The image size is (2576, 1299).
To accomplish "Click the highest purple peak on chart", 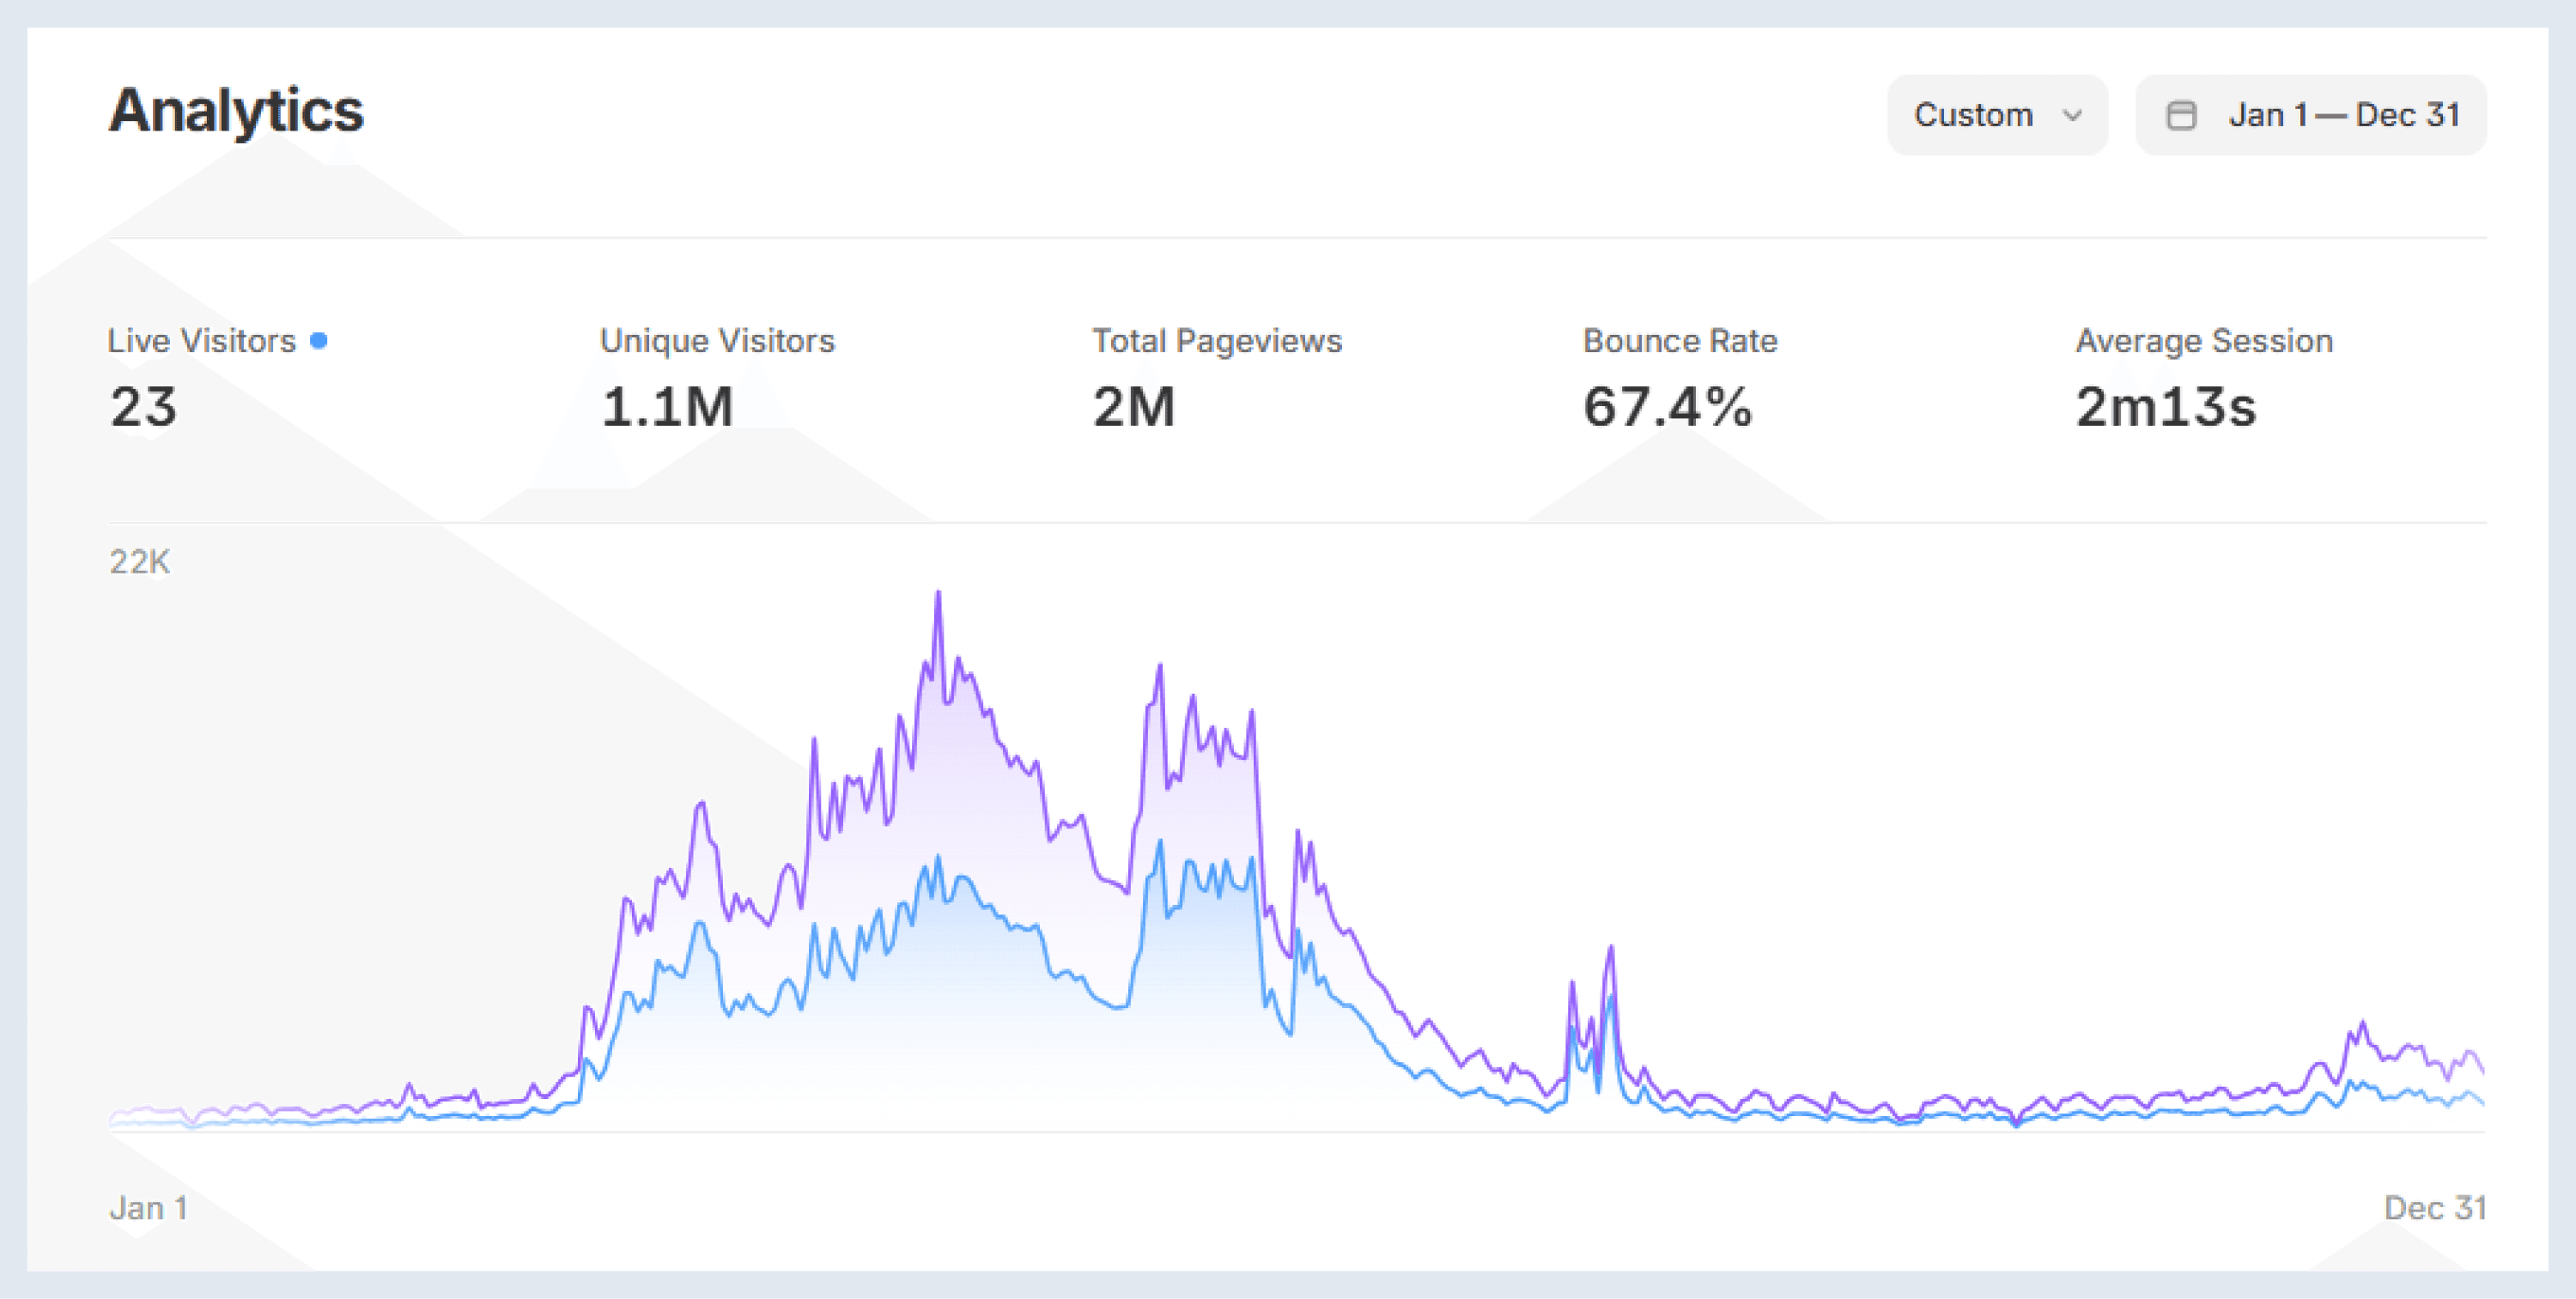I will (x=938, y=595).
